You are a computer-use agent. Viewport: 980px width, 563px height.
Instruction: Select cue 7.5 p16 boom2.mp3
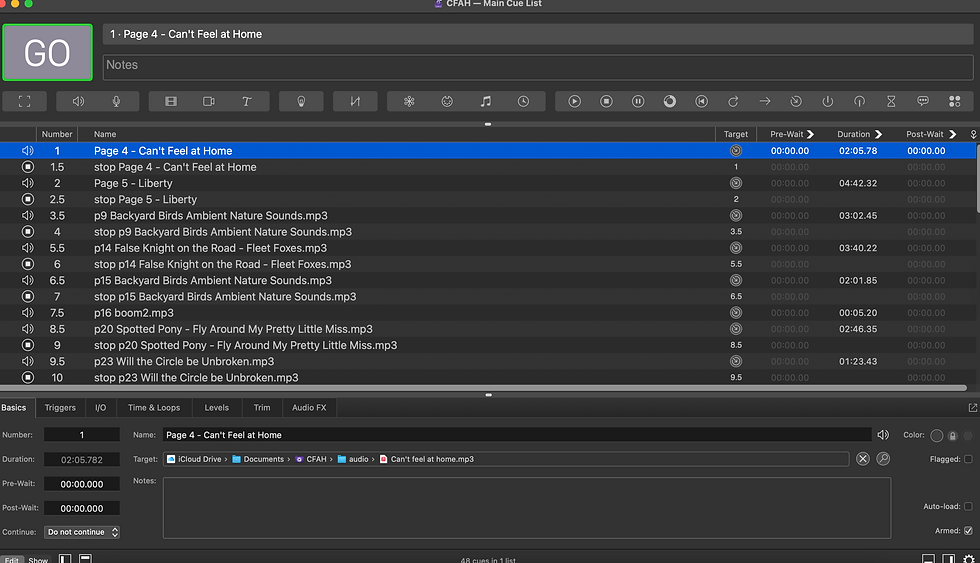488,313
